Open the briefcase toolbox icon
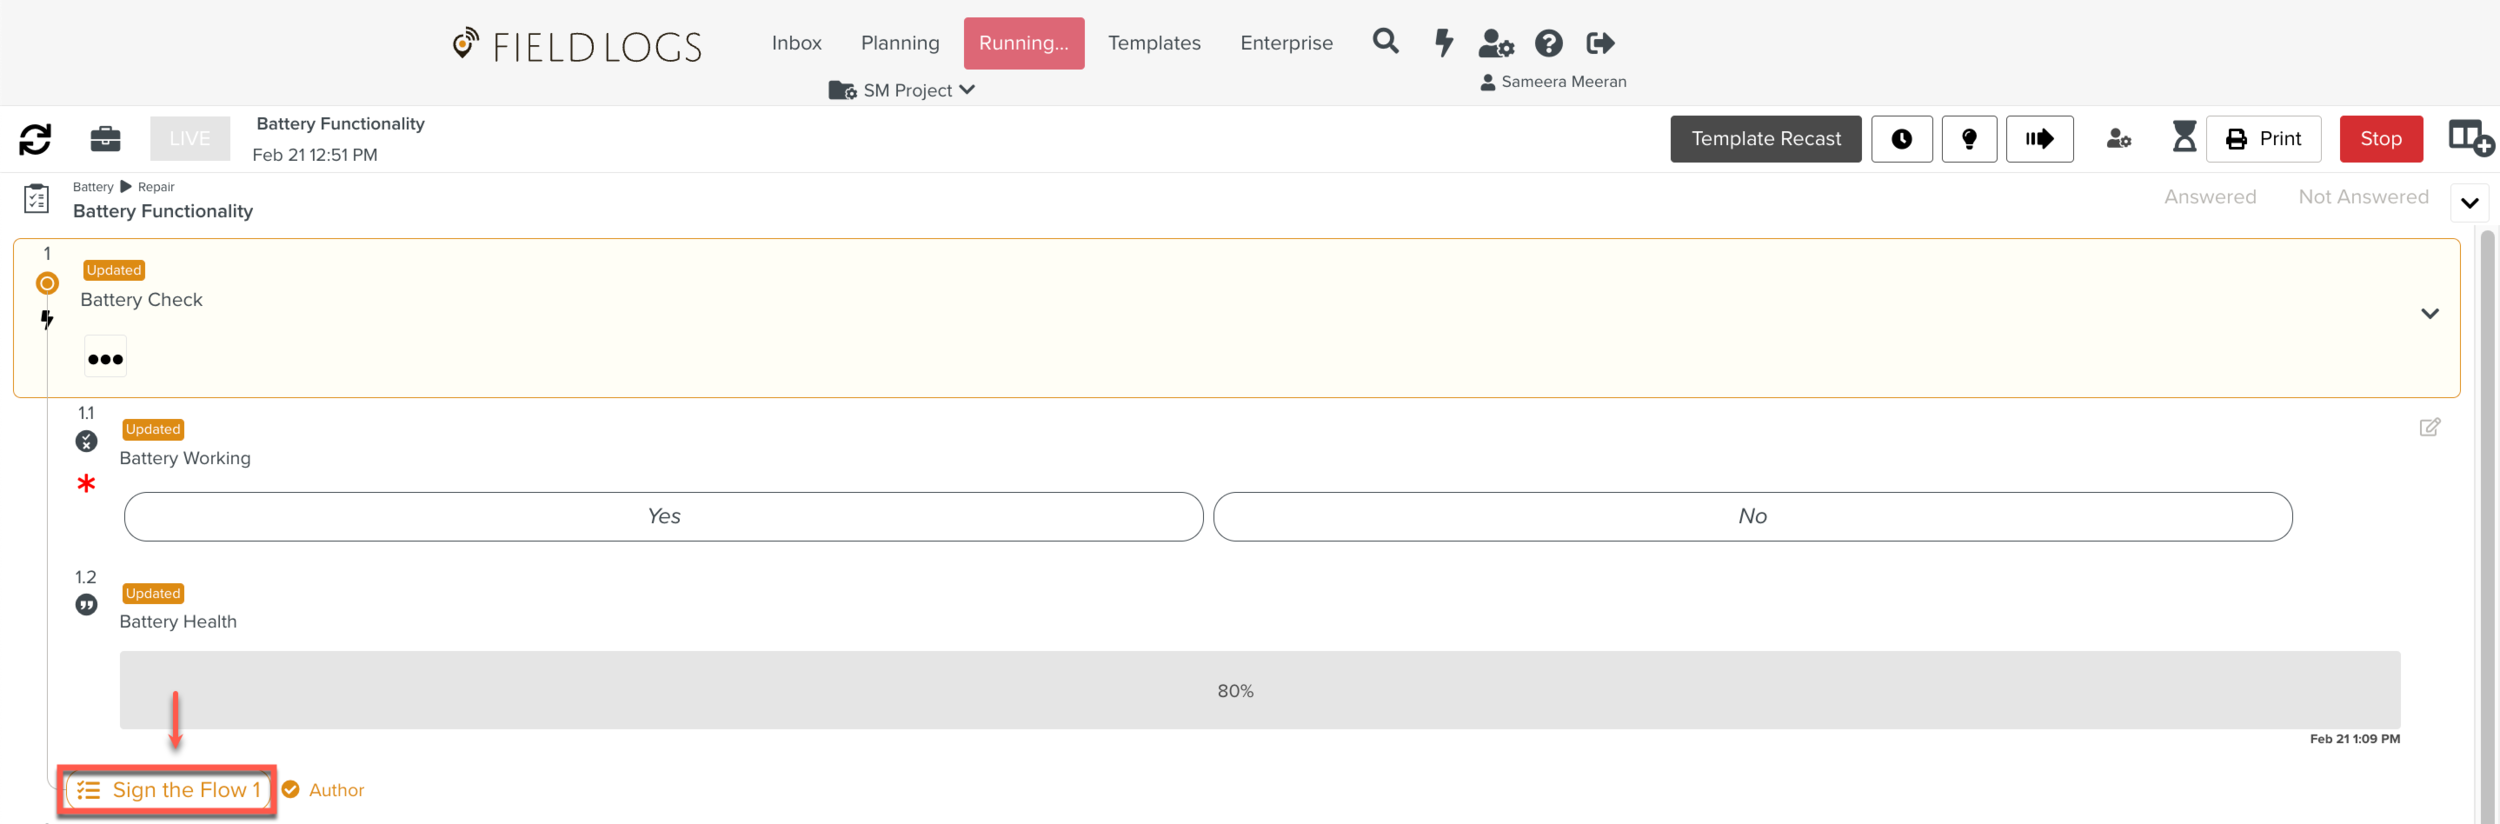This screenshot has width=2500, height=824. tap(105, 139)
